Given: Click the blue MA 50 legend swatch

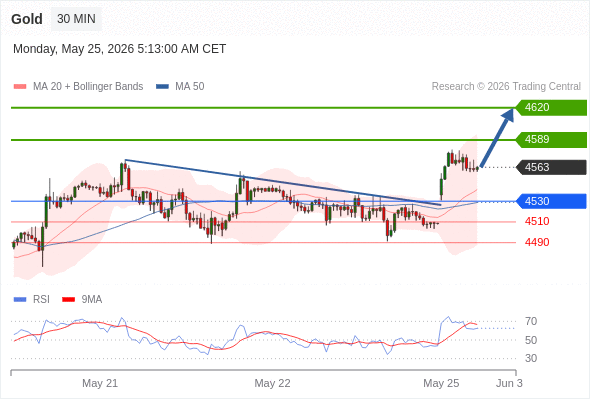Looking at the screenshot, I should pyautogui.click(x=163, y=87).
